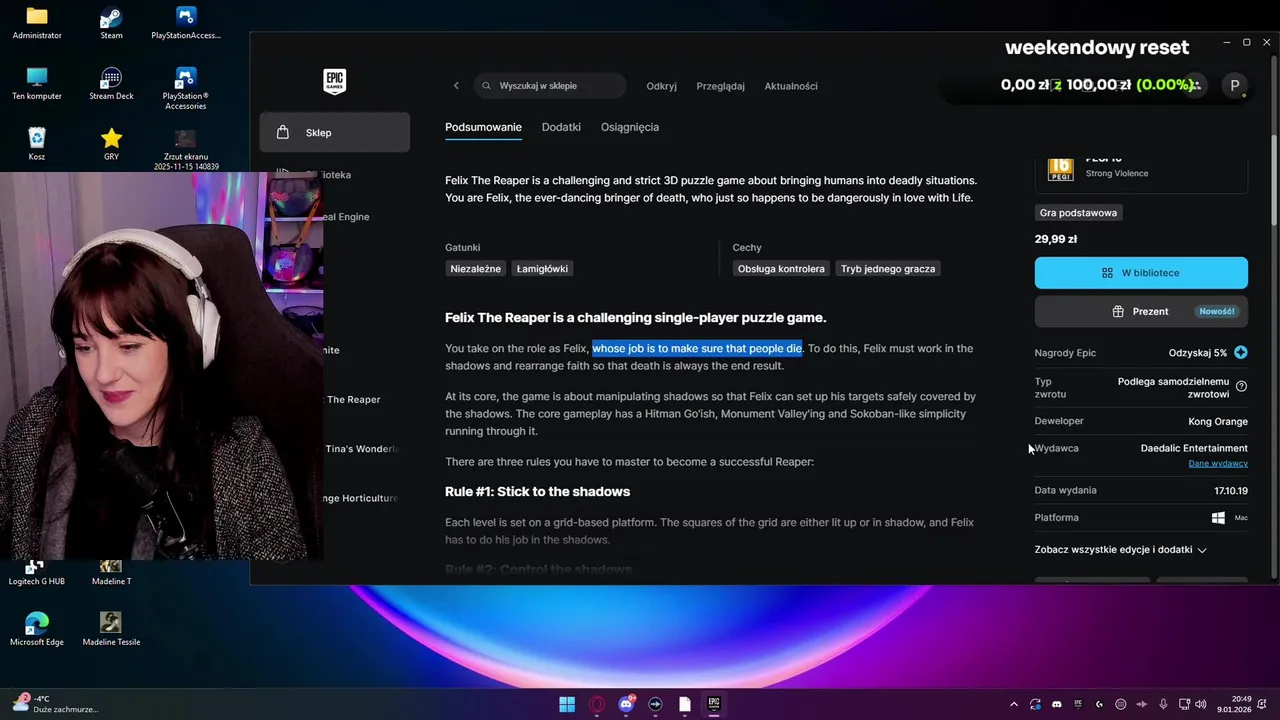Open the Madeline Tessile desktop shortcut

pyautogui.click(x=111, y=630)
